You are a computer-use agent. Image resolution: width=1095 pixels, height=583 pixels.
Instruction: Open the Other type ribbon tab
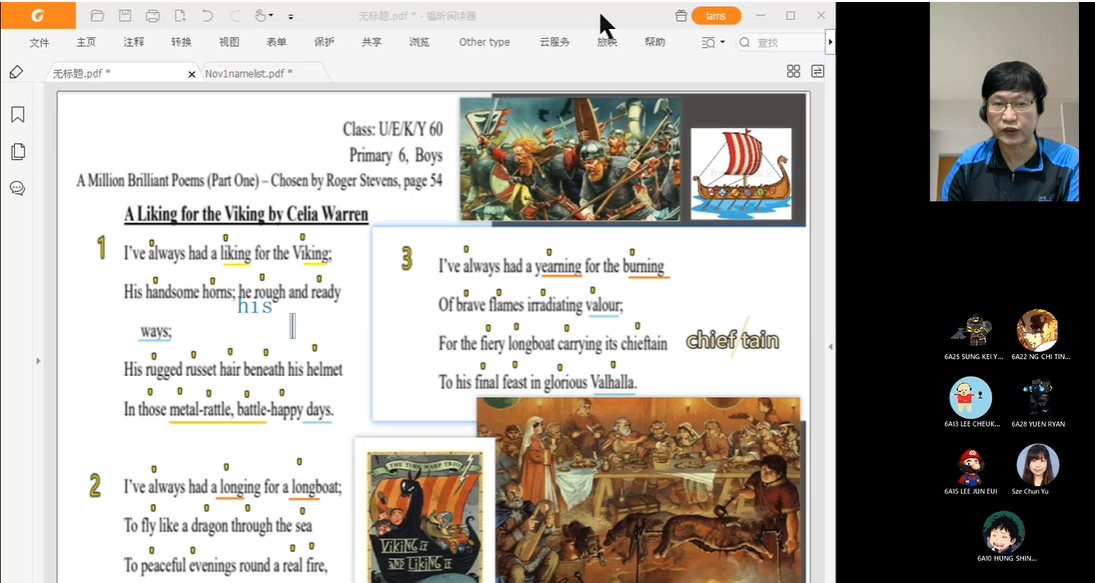click(x=484, y=42)
